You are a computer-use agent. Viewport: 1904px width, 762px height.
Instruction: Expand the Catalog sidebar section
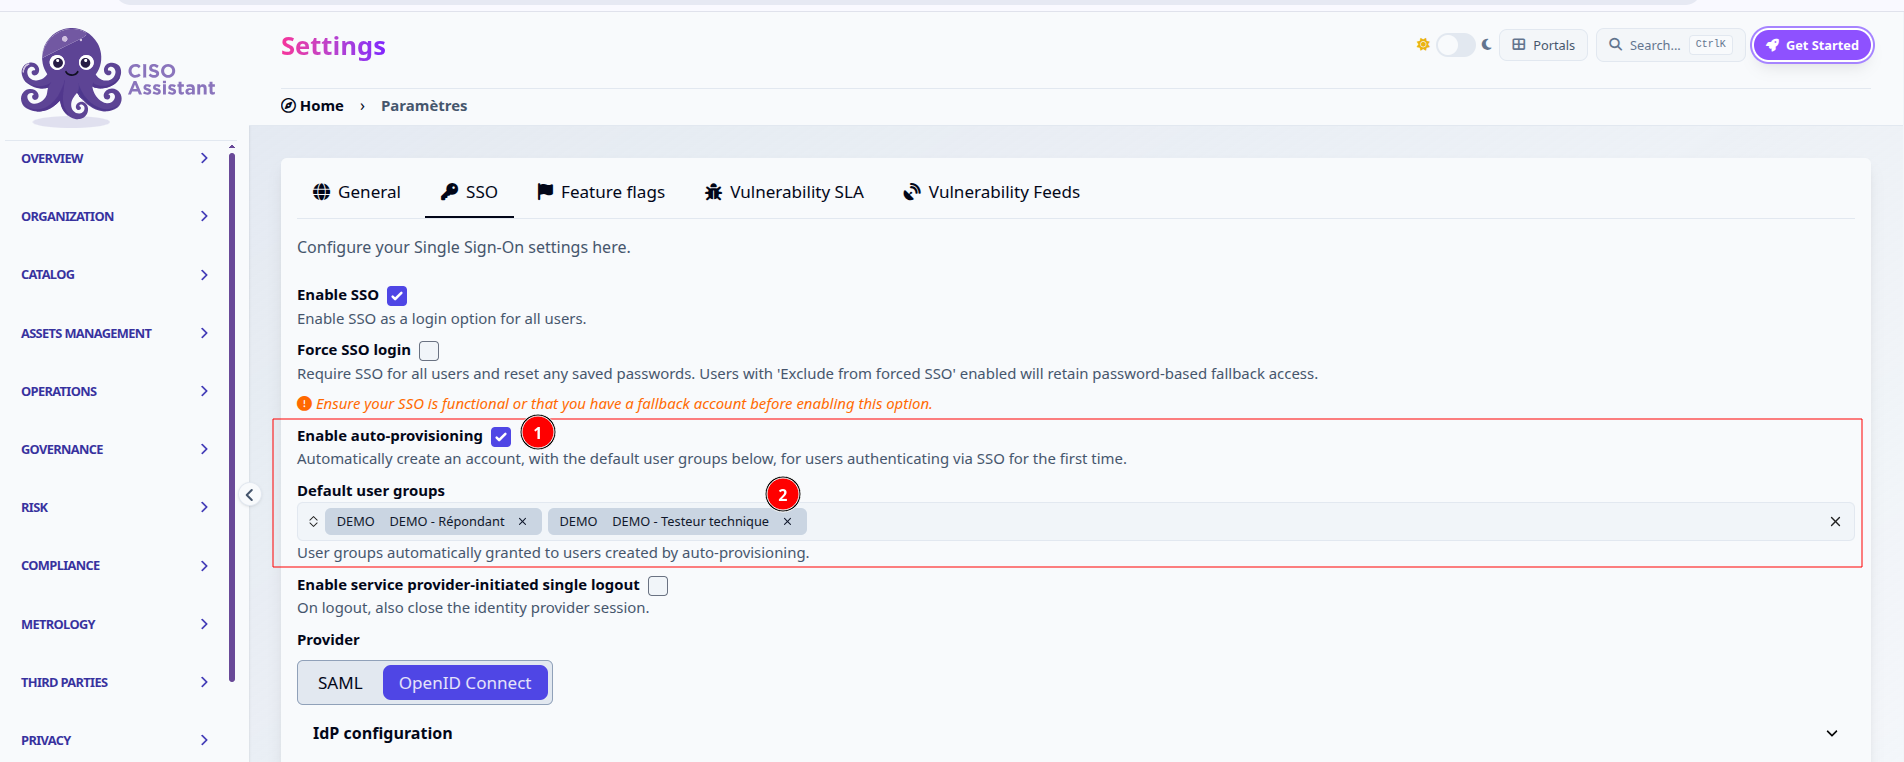tap(115, 275)
